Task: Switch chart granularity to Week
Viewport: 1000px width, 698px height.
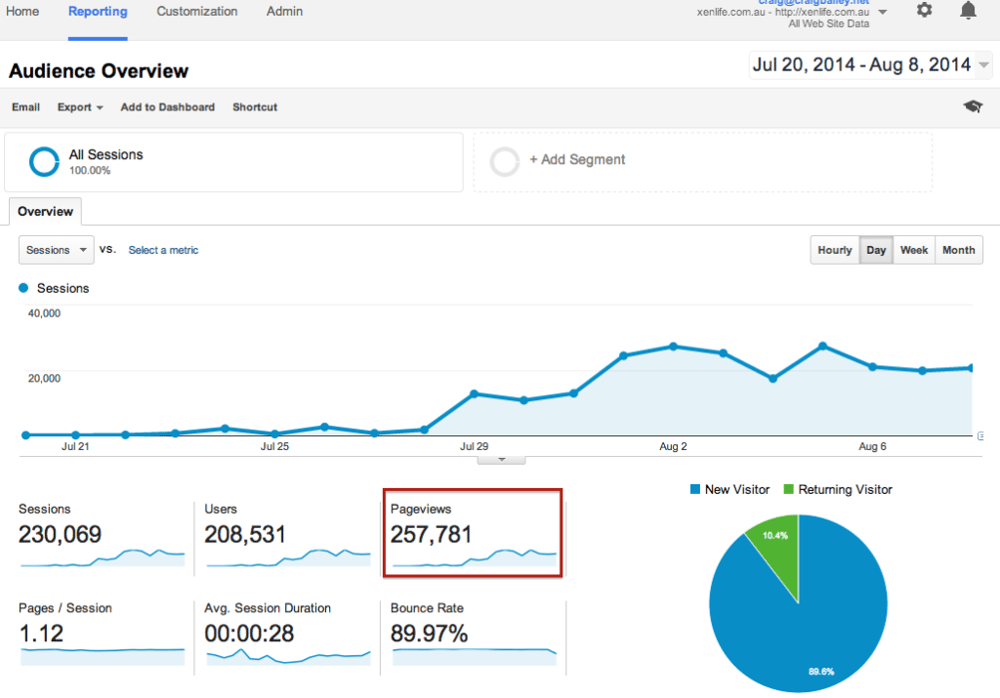Action: tap(914, 249)
